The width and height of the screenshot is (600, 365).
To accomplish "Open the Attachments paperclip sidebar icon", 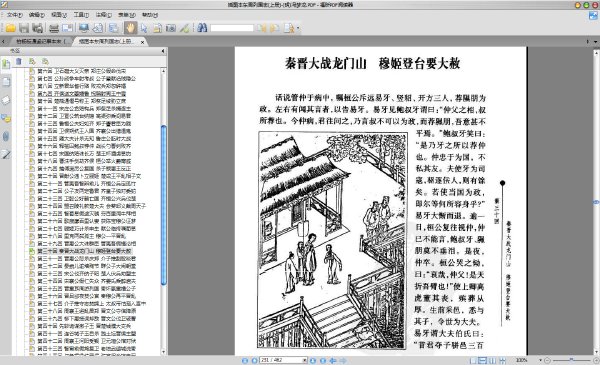I will click(7, 137).
